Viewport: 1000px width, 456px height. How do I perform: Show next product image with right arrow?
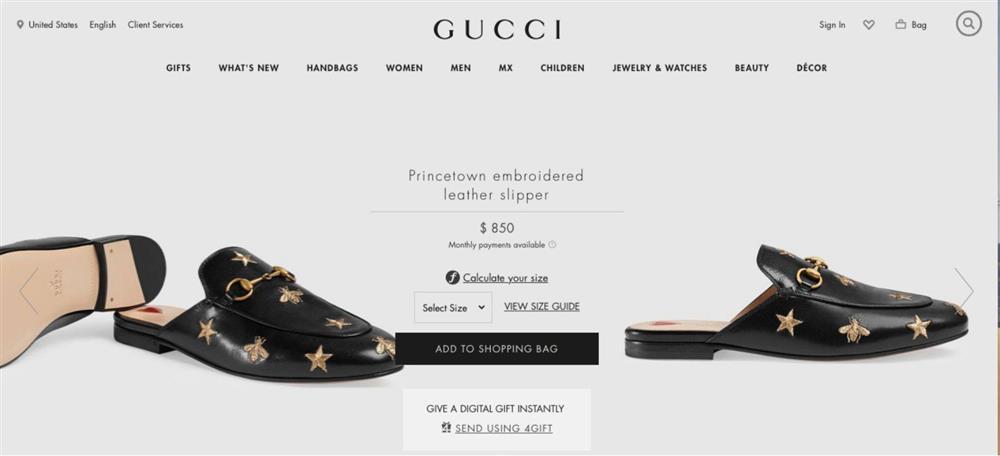click(x=964, y=288)
